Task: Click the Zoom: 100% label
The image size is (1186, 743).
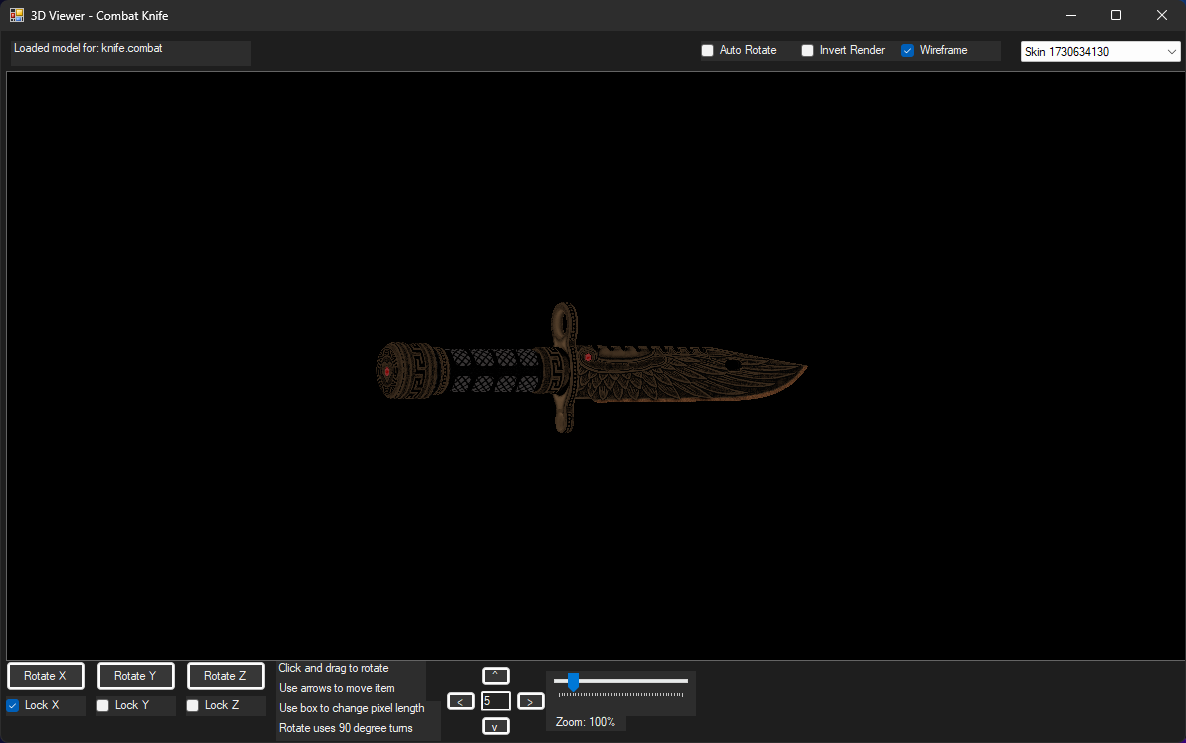Action: pyautogui.click(x=585, y=721)
